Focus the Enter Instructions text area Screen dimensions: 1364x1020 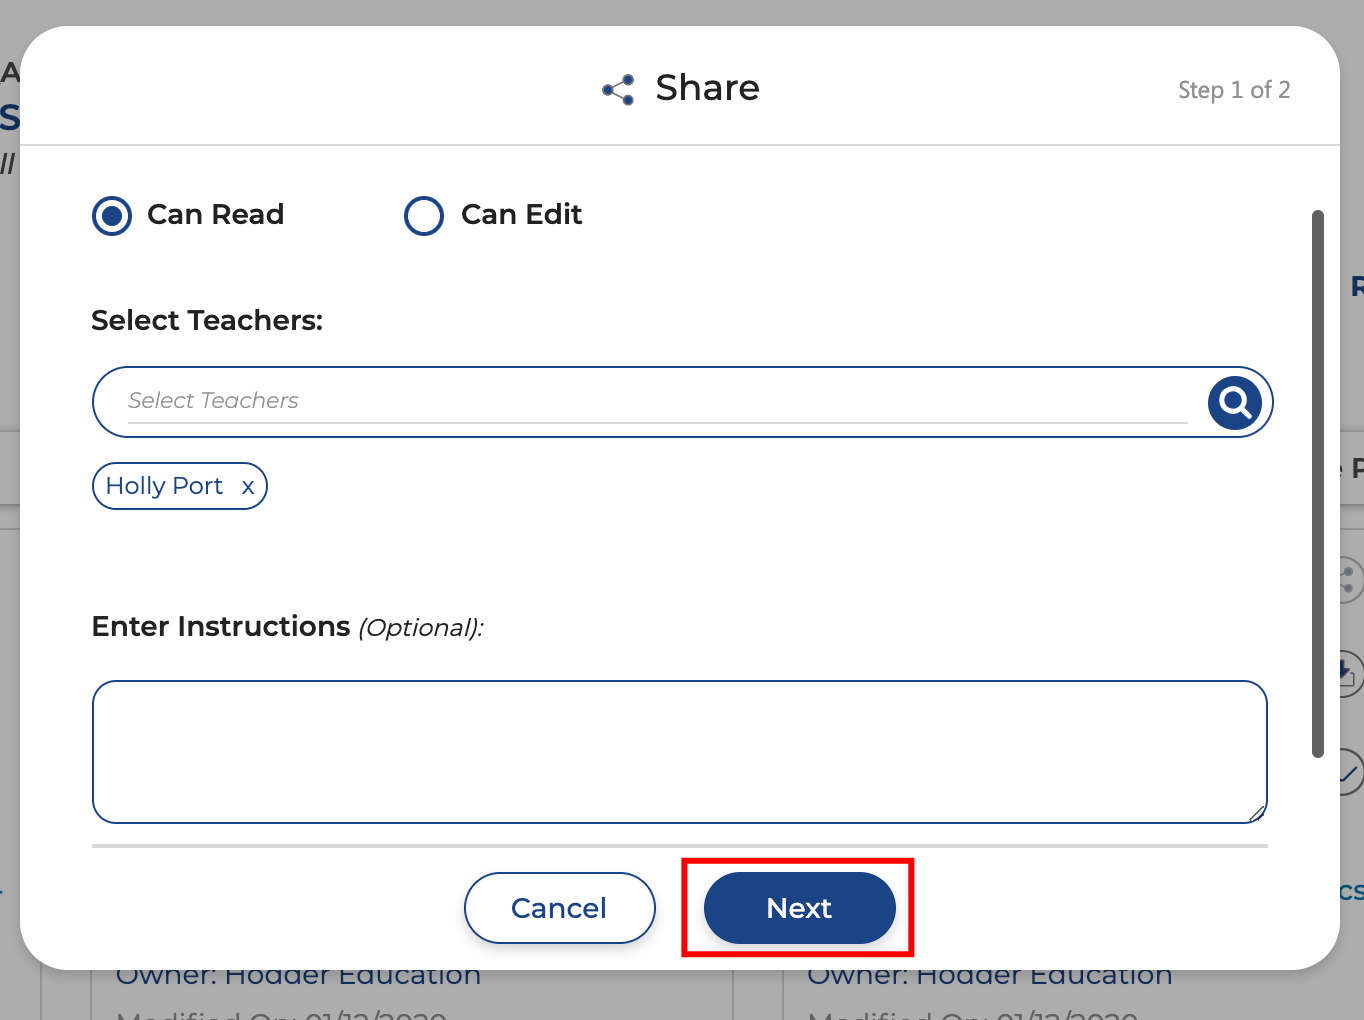679,752
